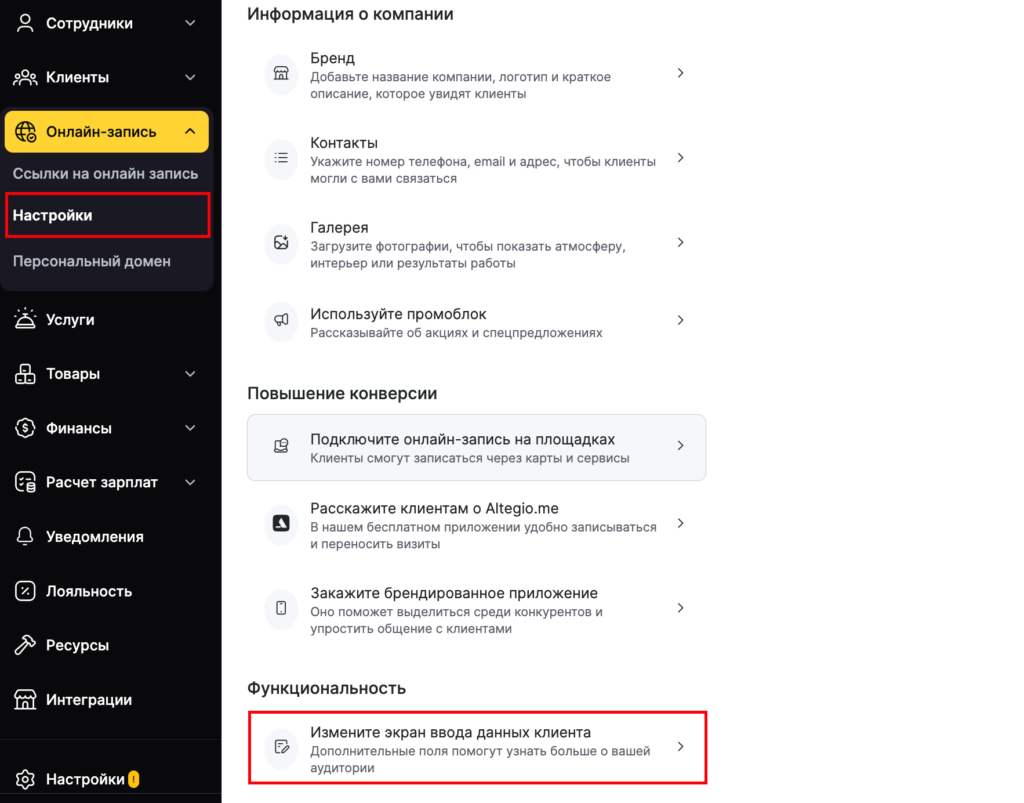Select Персональный домен submenu item

(x=92, y=261)
